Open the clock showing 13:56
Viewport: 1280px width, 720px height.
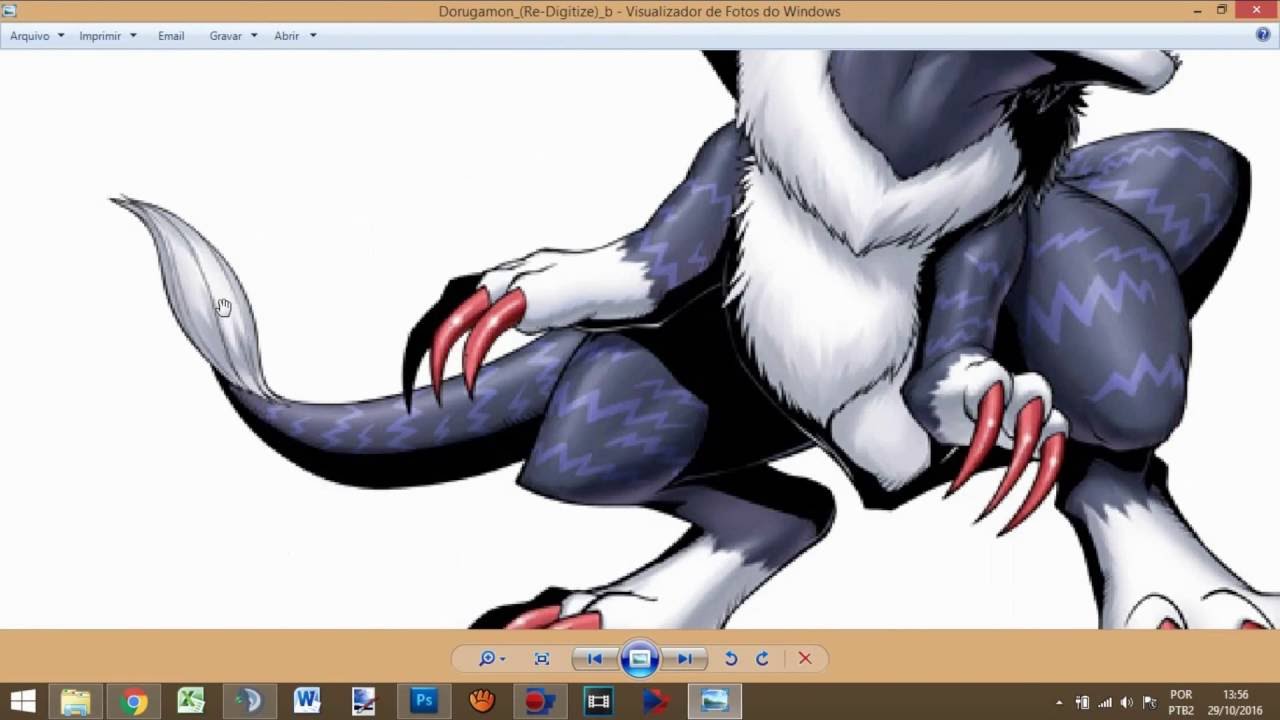point(1236,702)
